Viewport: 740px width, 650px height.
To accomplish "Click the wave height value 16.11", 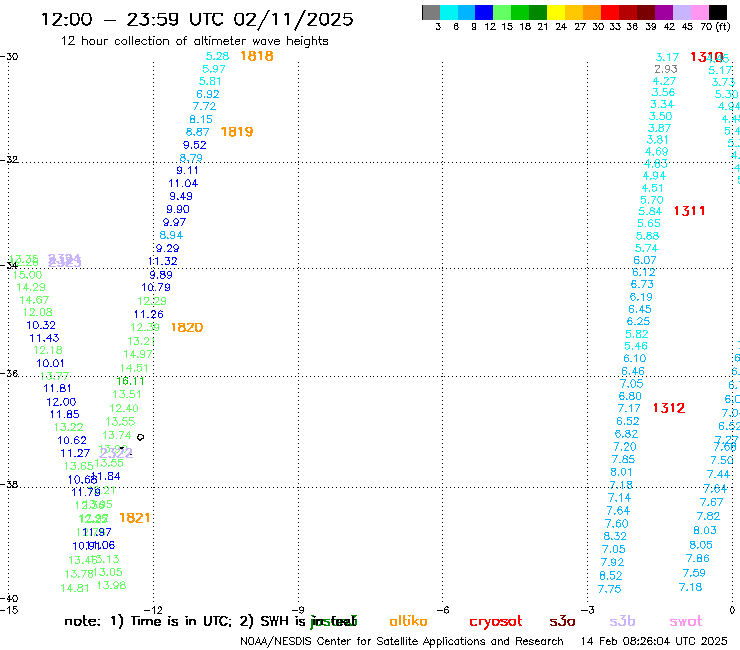I will tap(131, 381).
